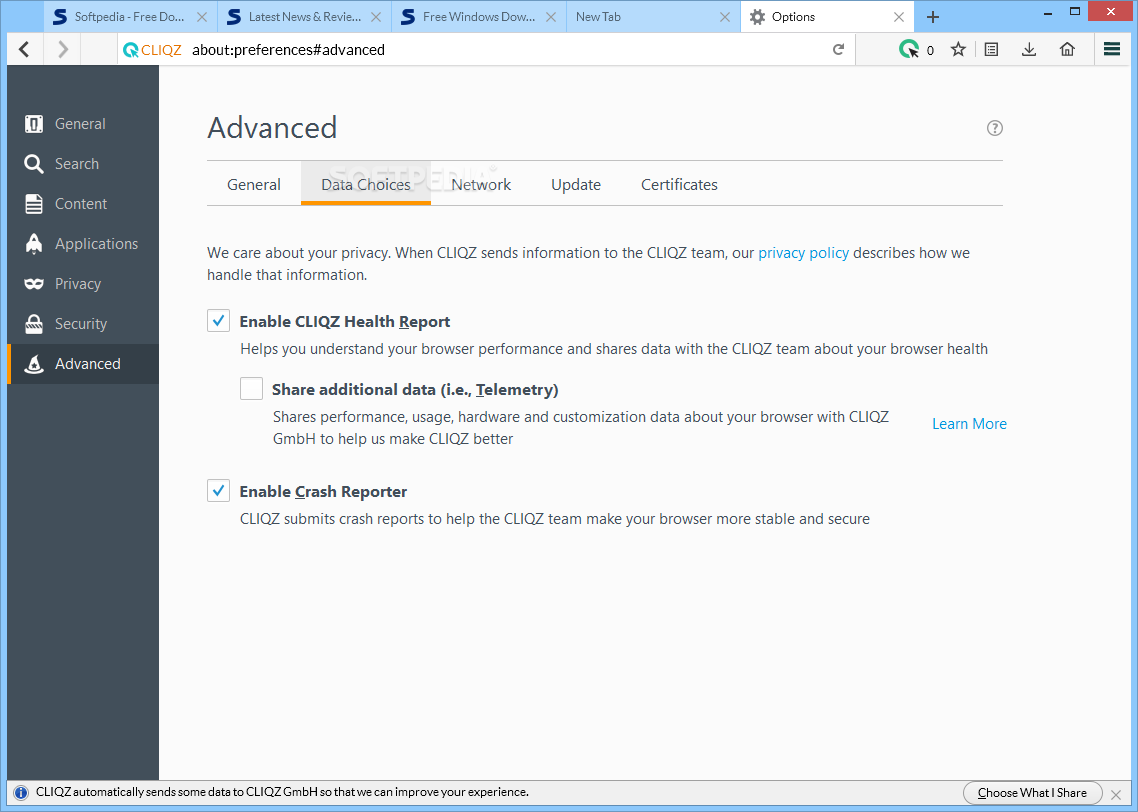Open Applications sidebar category
Screen dimensions: 1138x812
pos(83,244)
